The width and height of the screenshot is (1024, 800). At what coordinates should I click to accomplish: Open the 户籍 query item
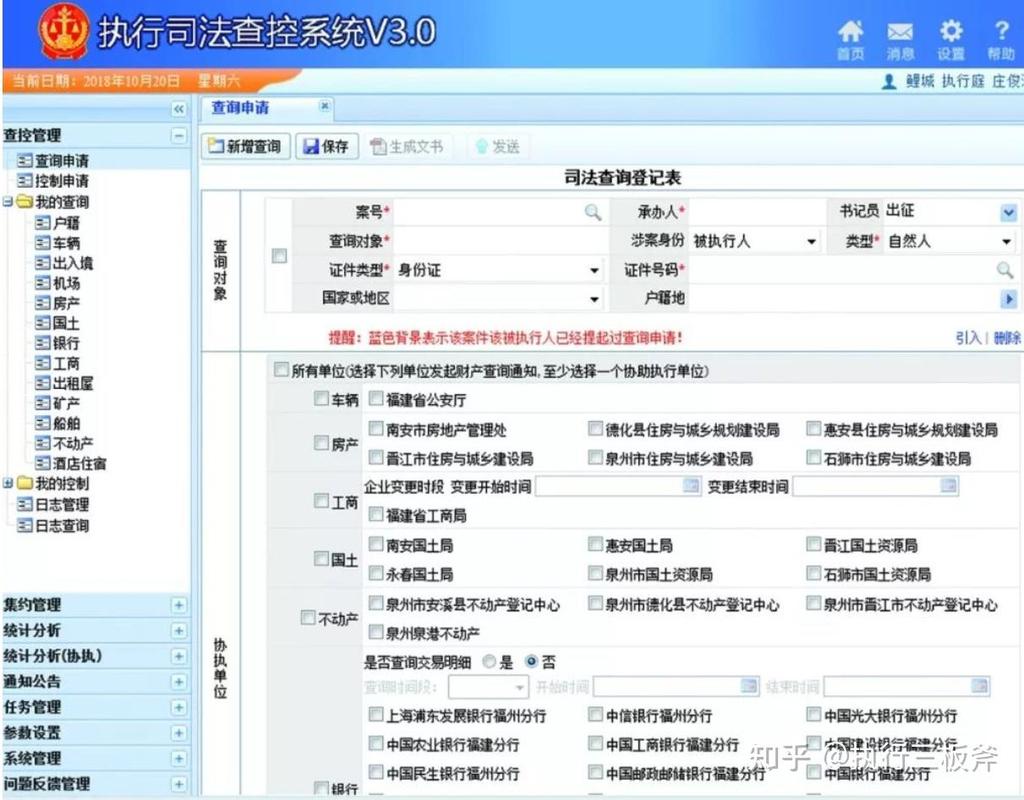(x=57, y=223)
